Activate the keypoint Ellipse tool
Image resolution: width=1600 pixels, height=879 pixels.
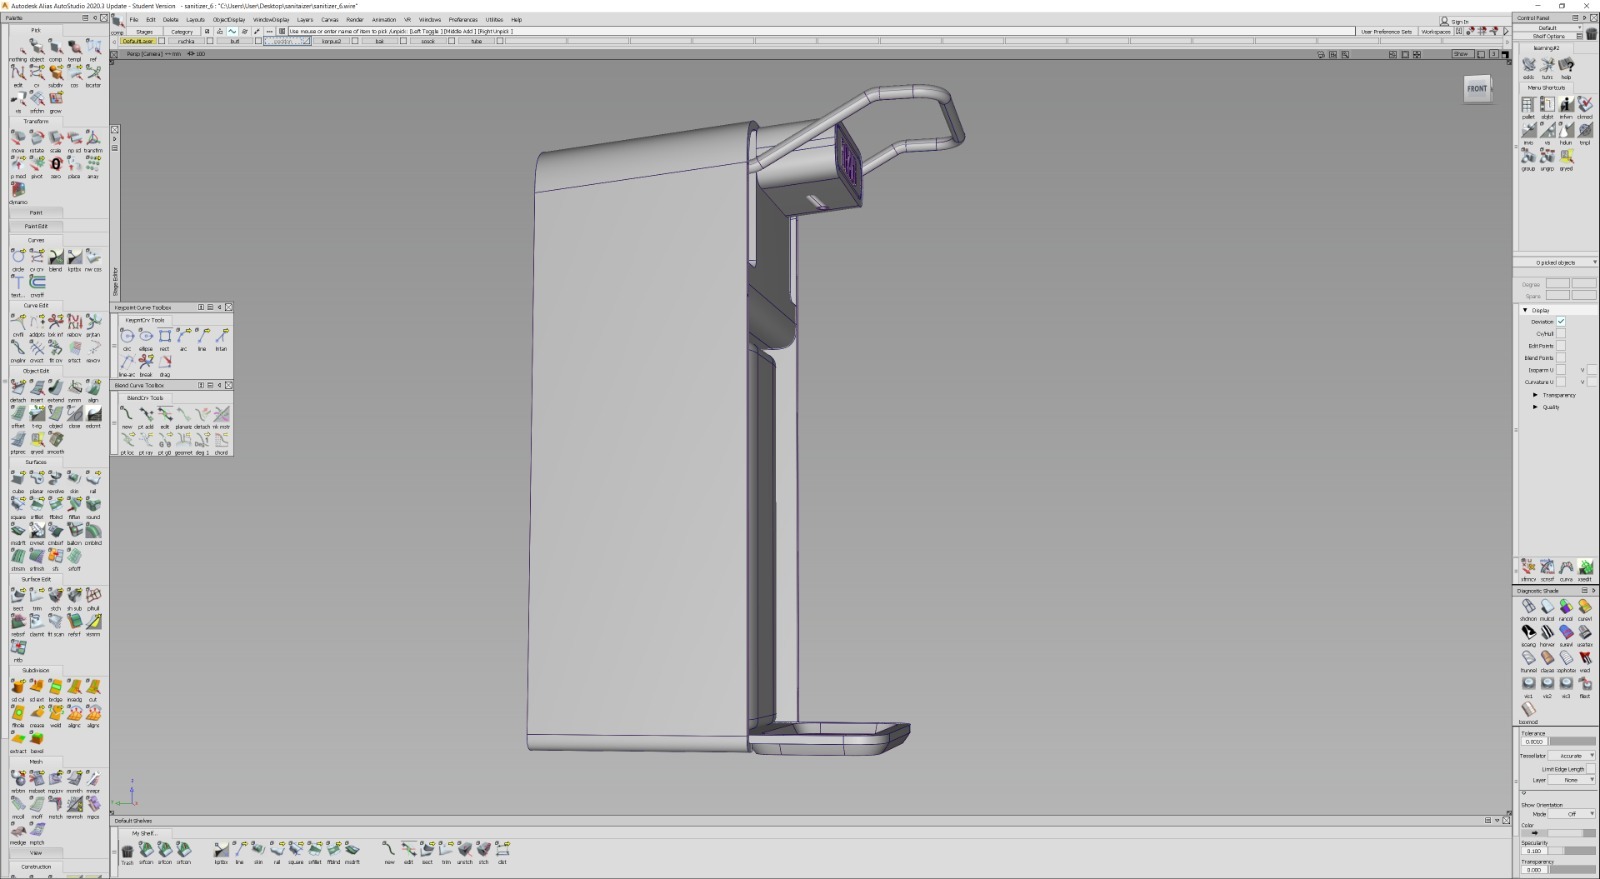pyautogui.click(x=146, y=337)
